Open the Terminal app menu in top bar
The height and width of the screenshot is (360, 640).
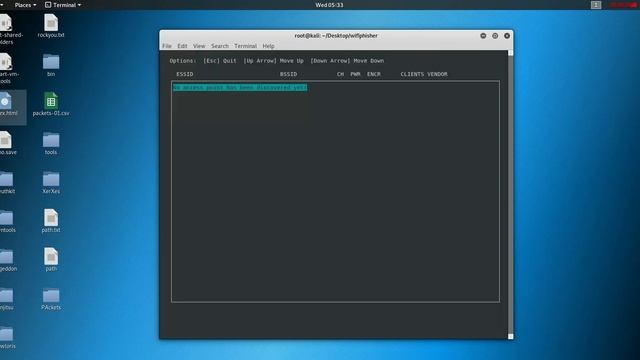pos(63,5)
